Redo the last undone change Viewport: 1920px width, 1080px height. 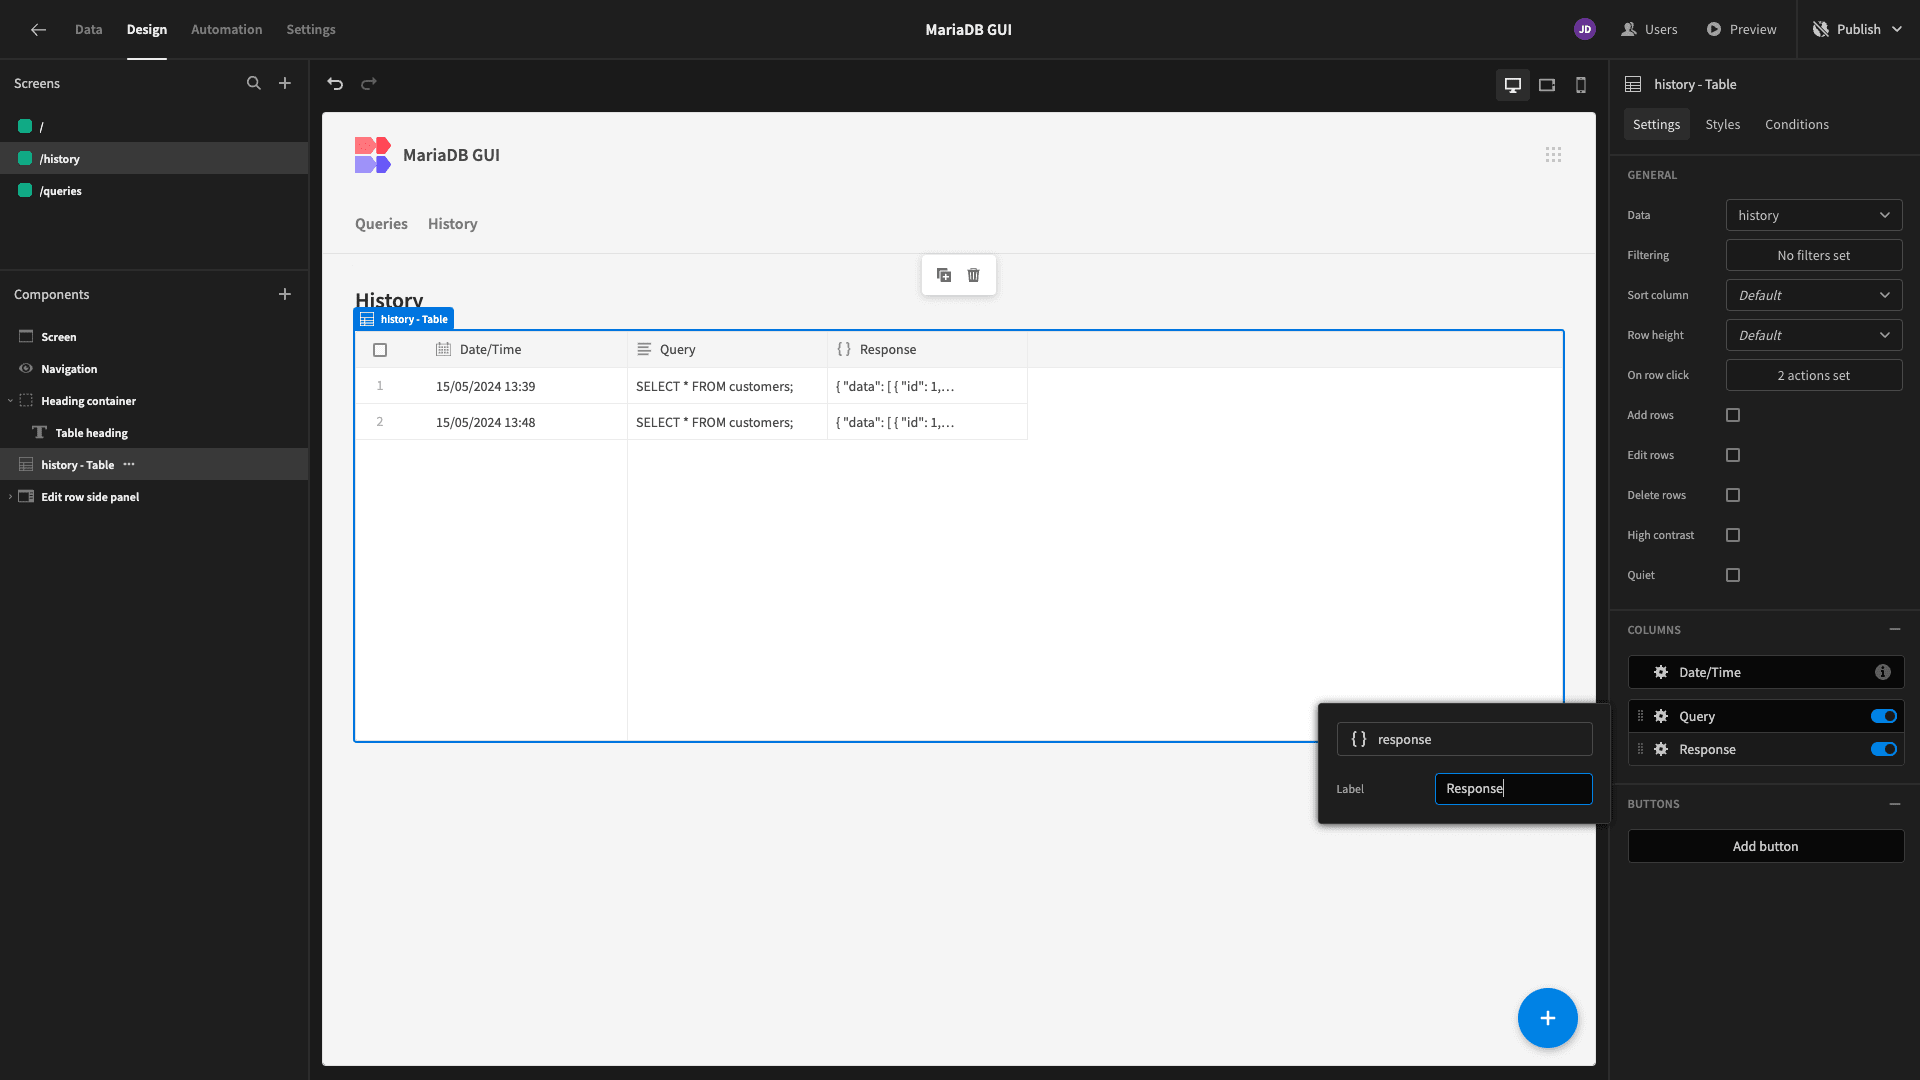369,84
